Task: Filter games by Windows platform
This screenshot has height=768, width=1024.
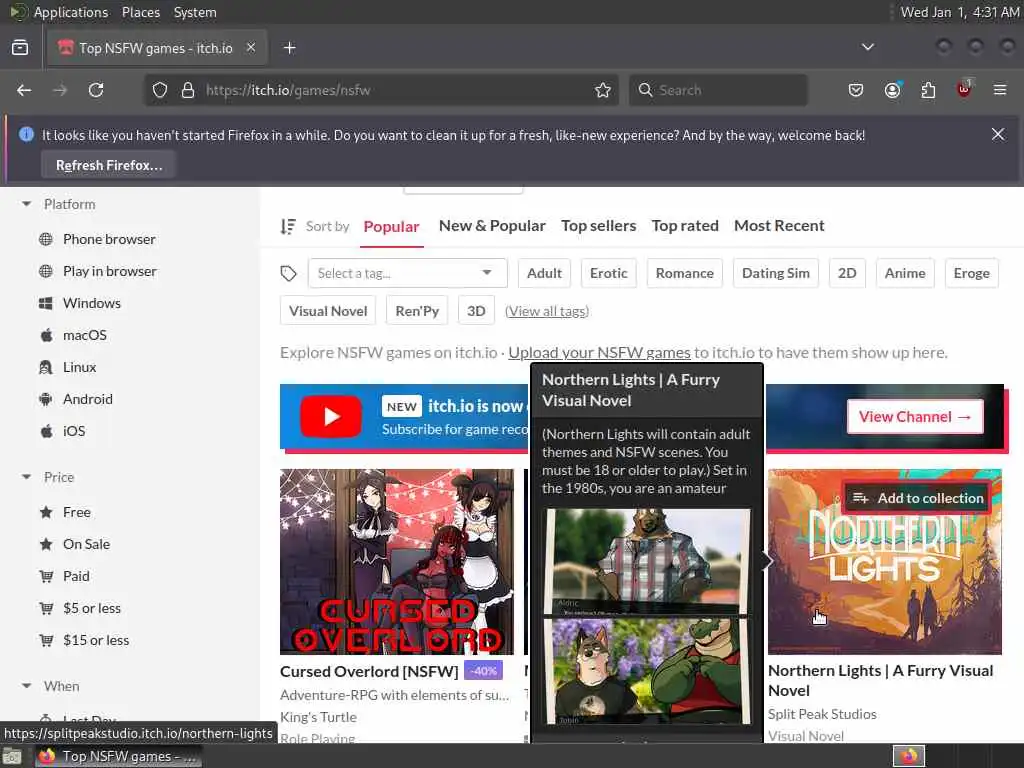Action: click(91, 303)
